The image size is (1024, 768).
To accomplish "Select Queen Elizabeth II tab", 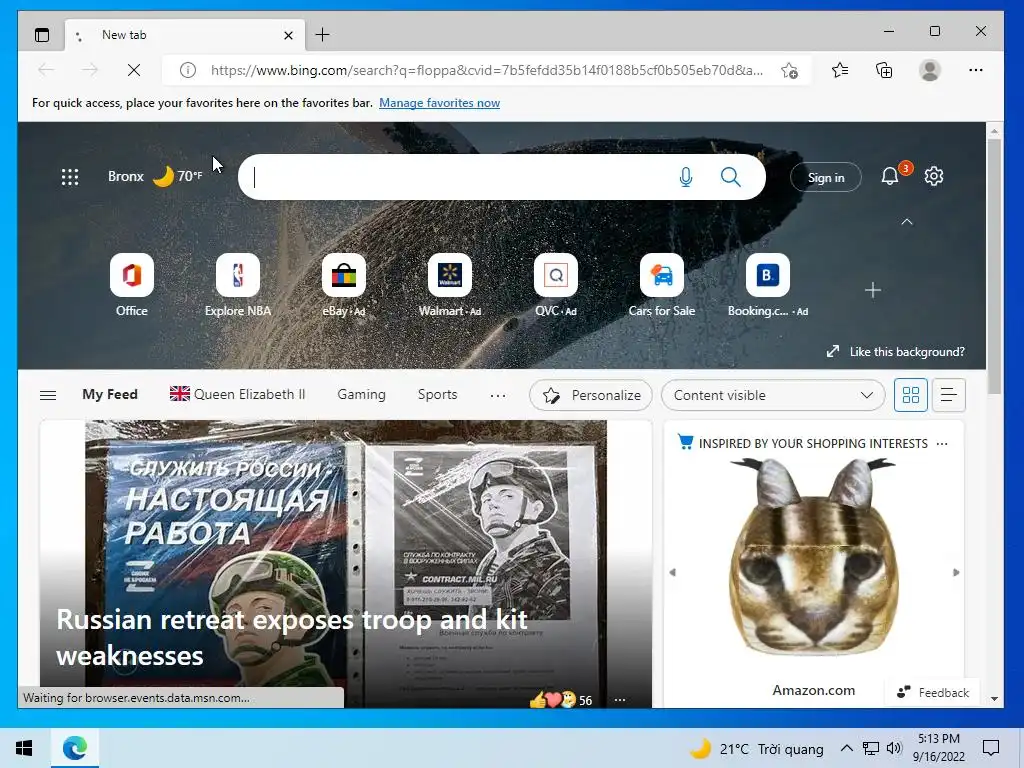I will [238, 394].
